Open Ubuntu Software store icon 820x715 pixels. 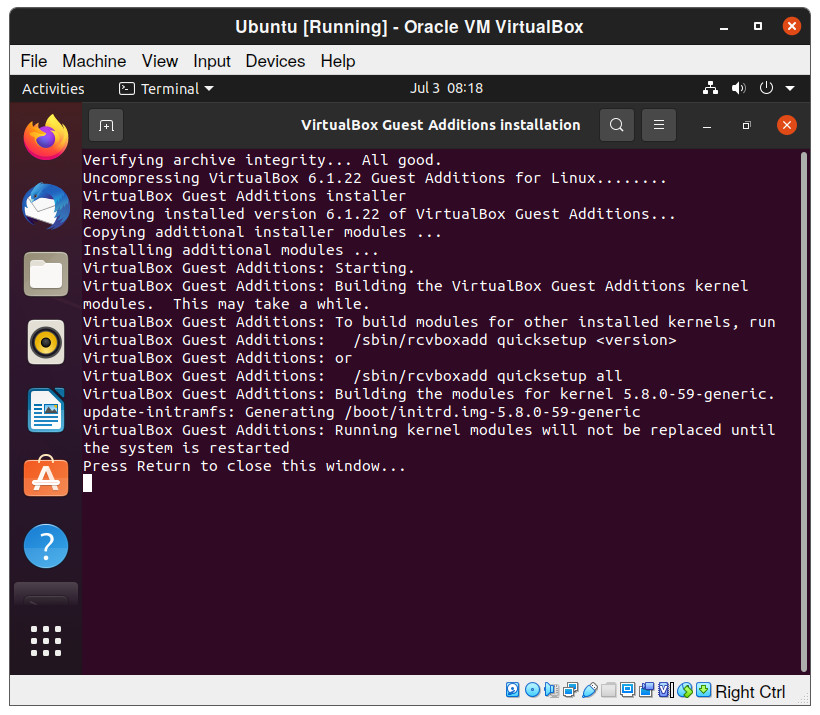(x=46, y=476)
